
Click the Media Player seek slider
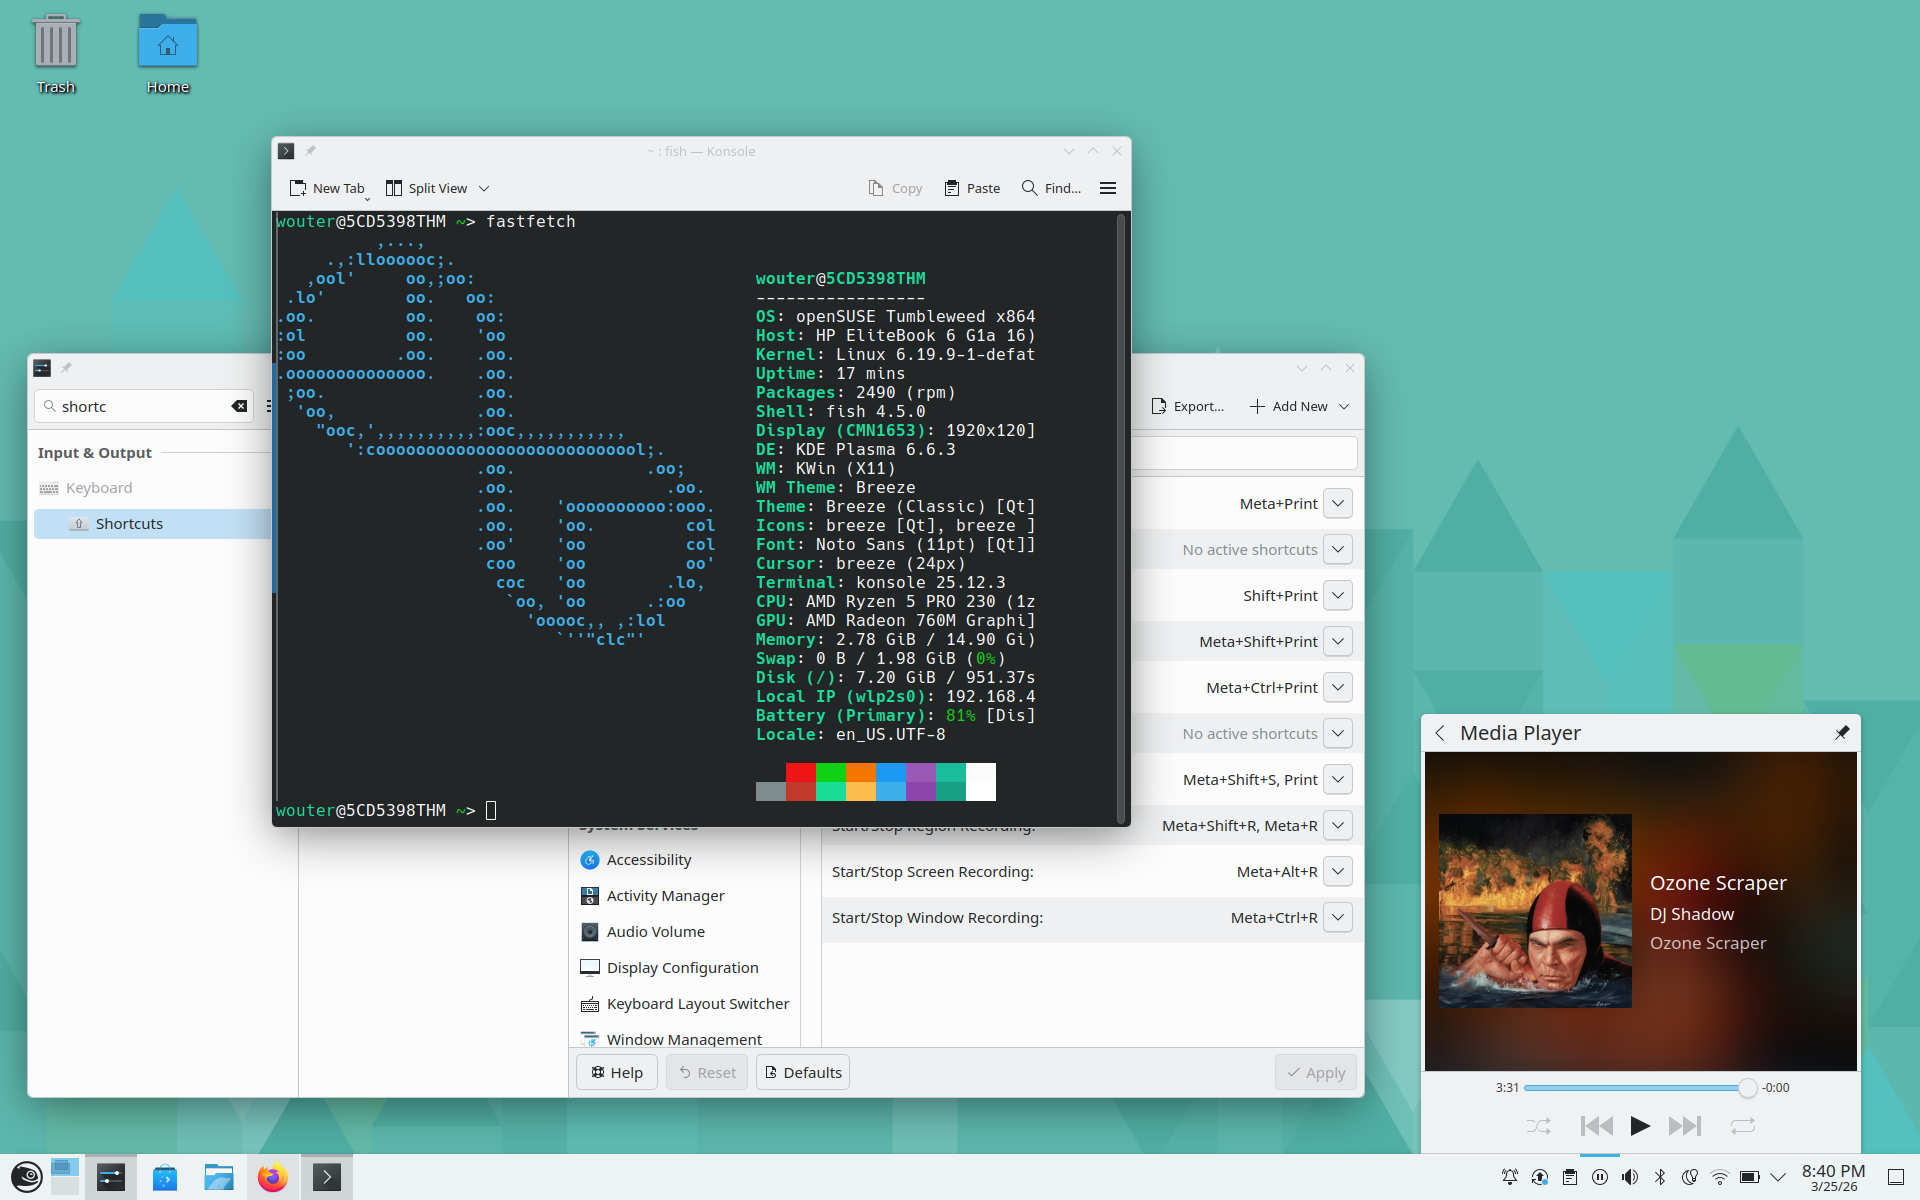tap(1636, 1088)
